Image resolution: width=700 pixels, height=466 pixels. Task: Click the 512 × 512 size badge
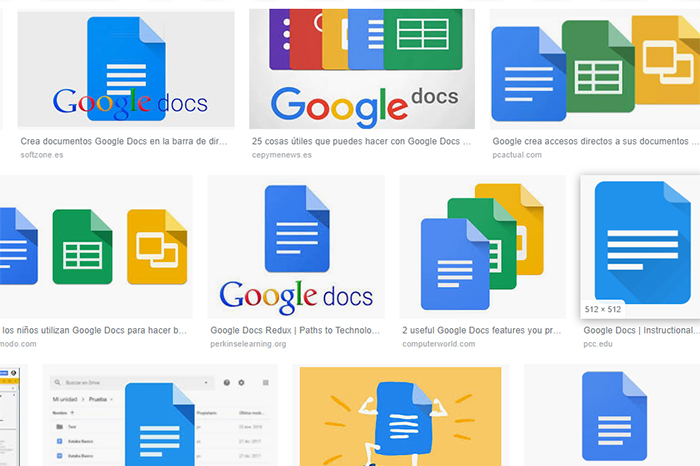point(602,310)
